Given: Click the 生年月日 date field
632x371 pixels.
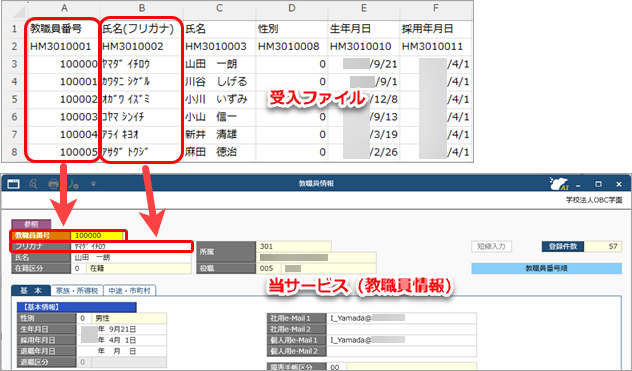Looking at the screenshot, I should point(121,329).
